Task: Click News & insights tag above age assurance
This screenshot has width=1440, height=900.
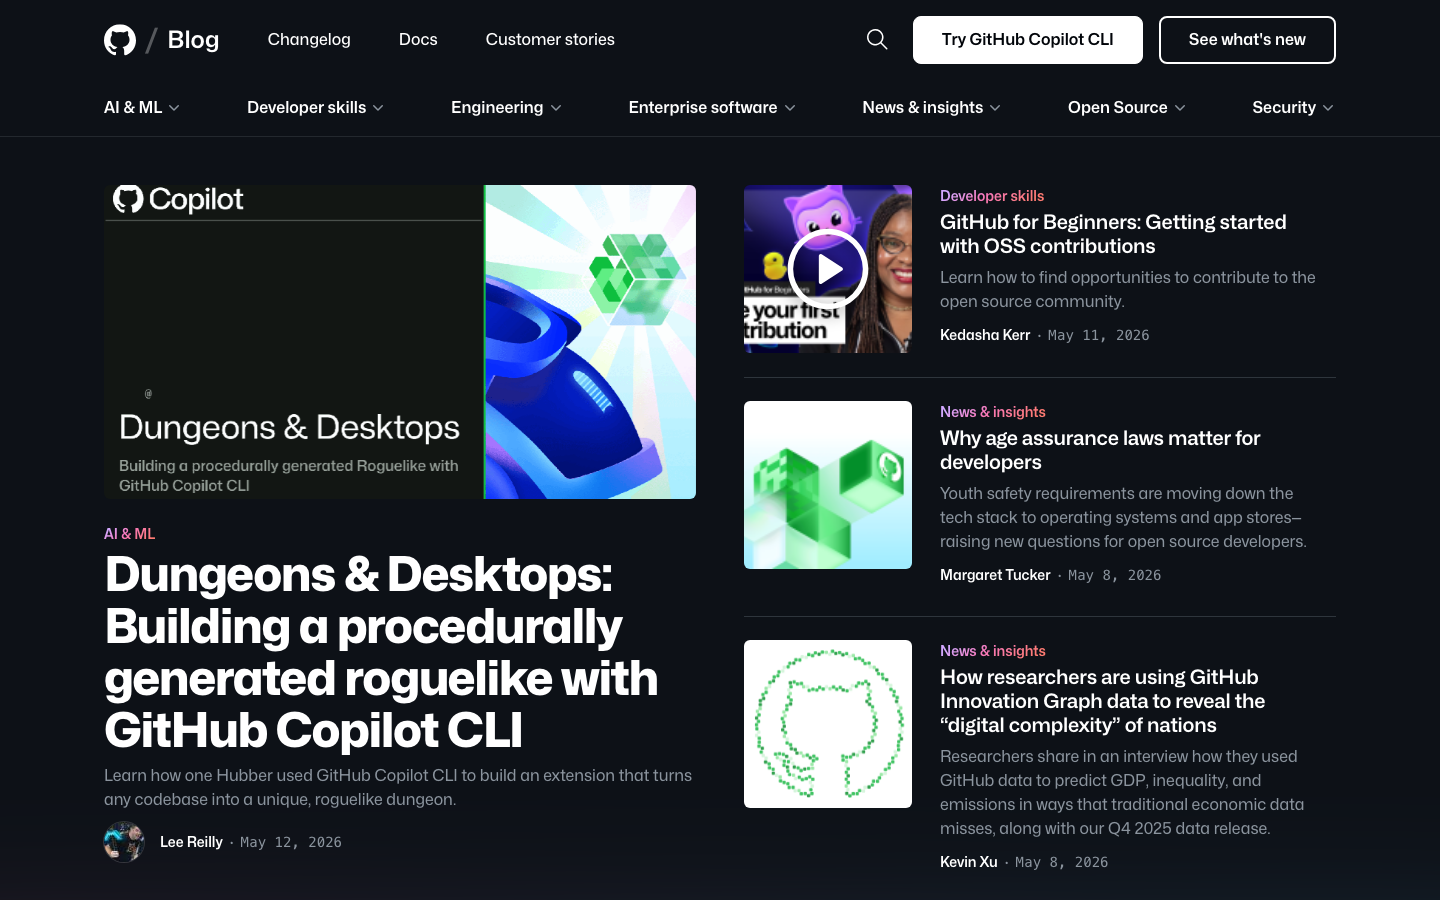Action: (x=993, y=412)
